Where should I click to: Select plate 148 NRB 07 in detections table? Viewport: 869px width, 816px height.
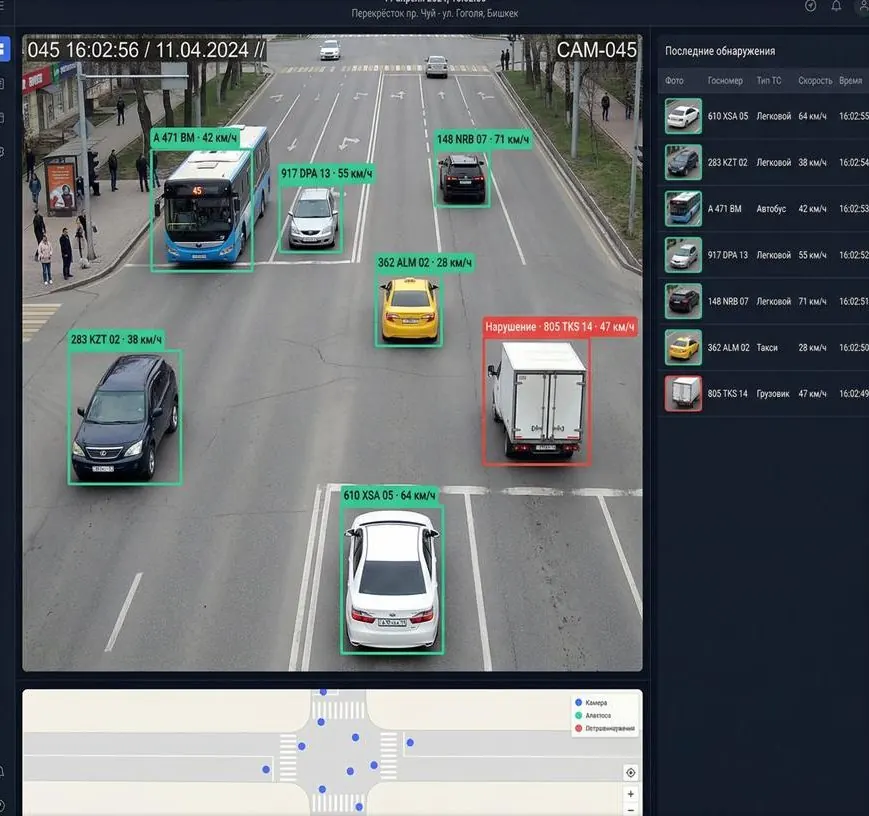[x=728, y=302]
